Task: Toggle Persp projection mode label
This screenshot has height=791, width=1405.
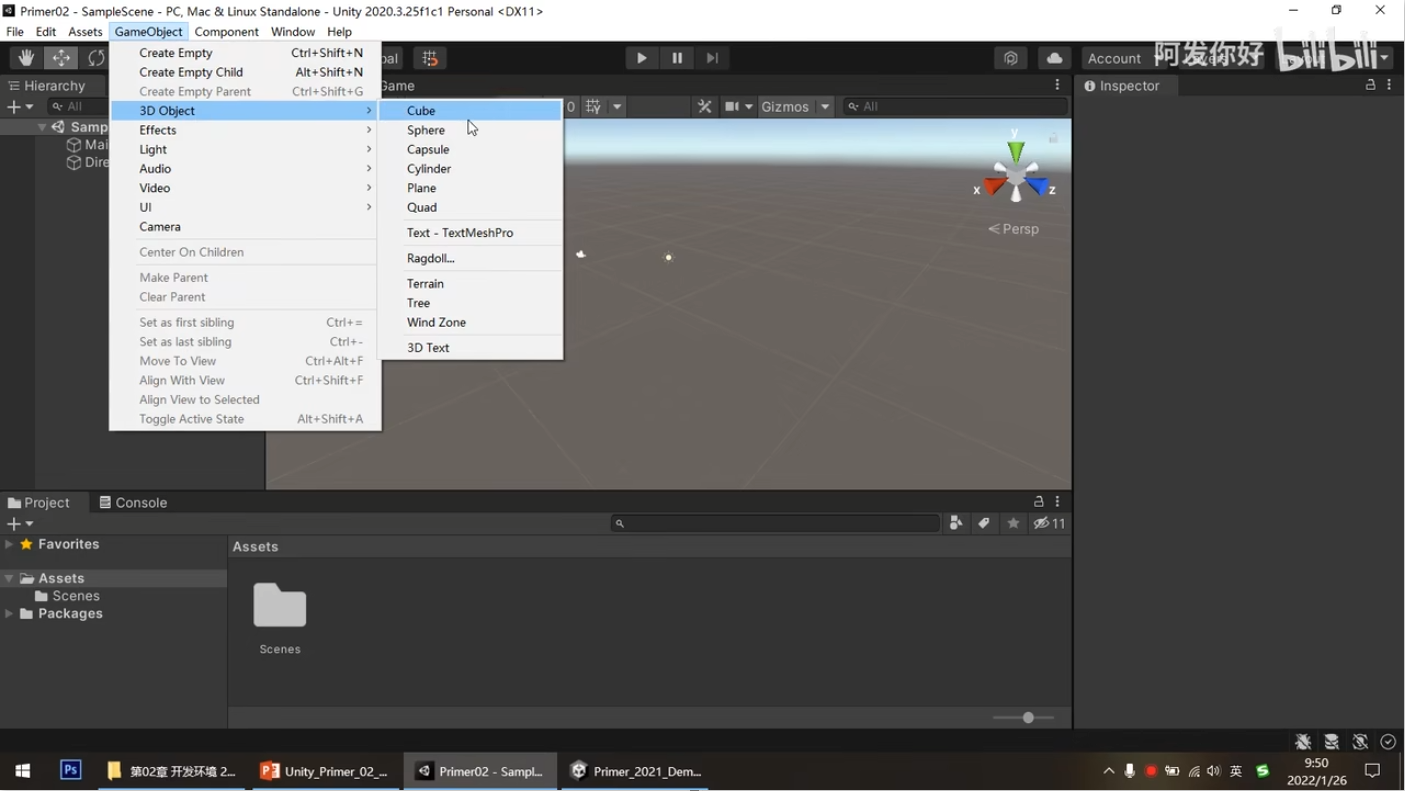Action: 1014,229
